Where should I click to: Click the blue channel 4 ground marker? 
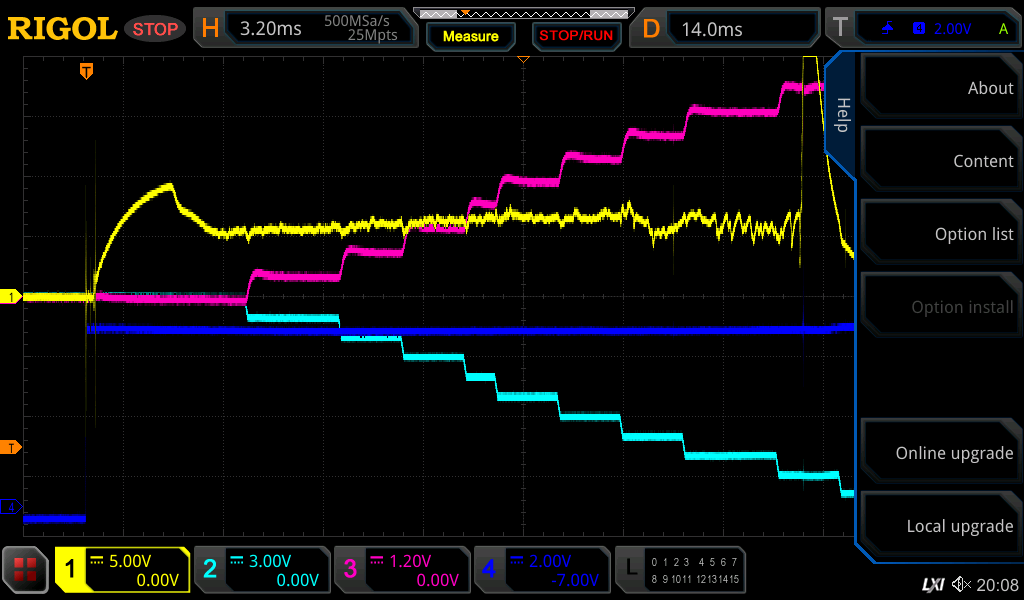click(12, 507)
